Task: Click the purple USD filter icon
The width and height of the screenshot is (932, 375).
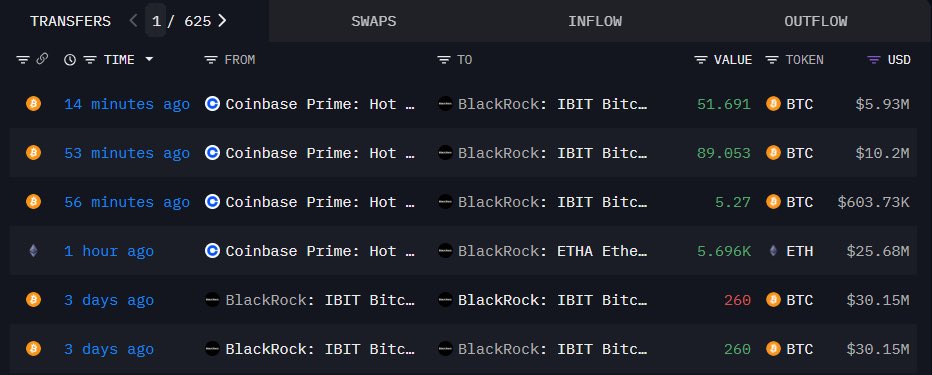Action: point(874,59)
